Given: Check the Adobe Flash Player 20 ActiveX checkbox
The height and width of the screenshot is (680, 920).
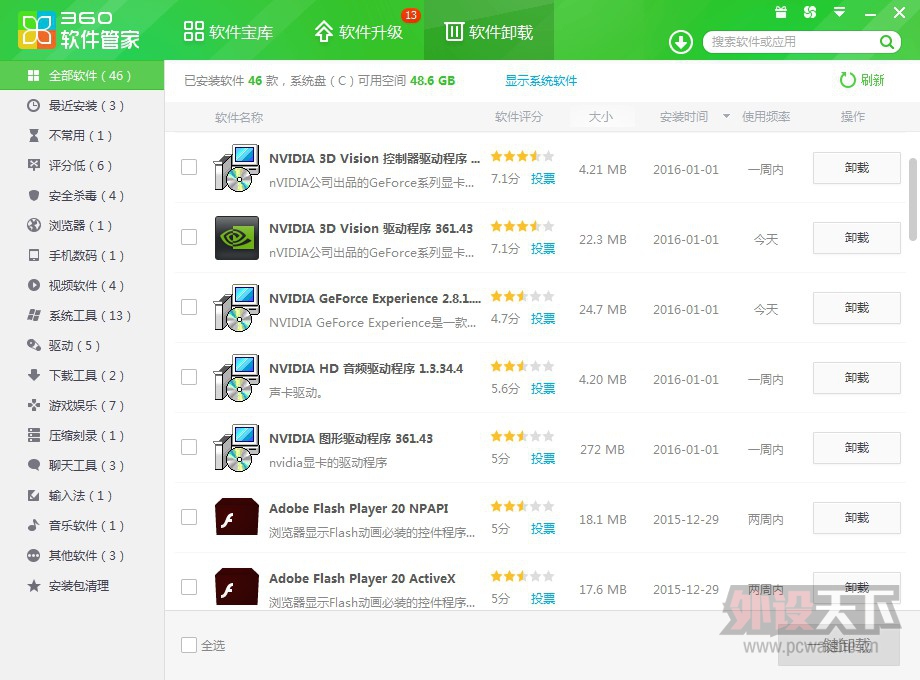Looking at the screenshot, I should click(x=189, y=587).
